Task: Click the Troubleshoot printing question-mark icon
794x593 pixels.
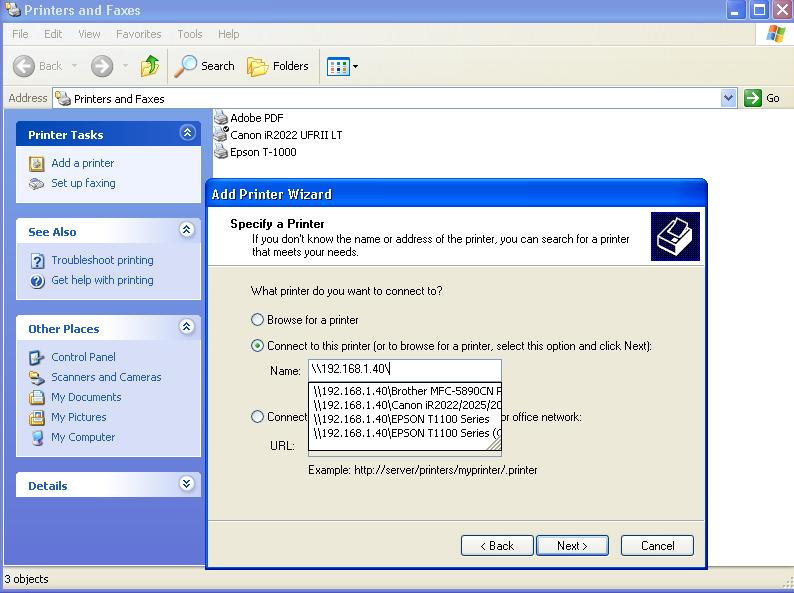Action: (37, 261)
